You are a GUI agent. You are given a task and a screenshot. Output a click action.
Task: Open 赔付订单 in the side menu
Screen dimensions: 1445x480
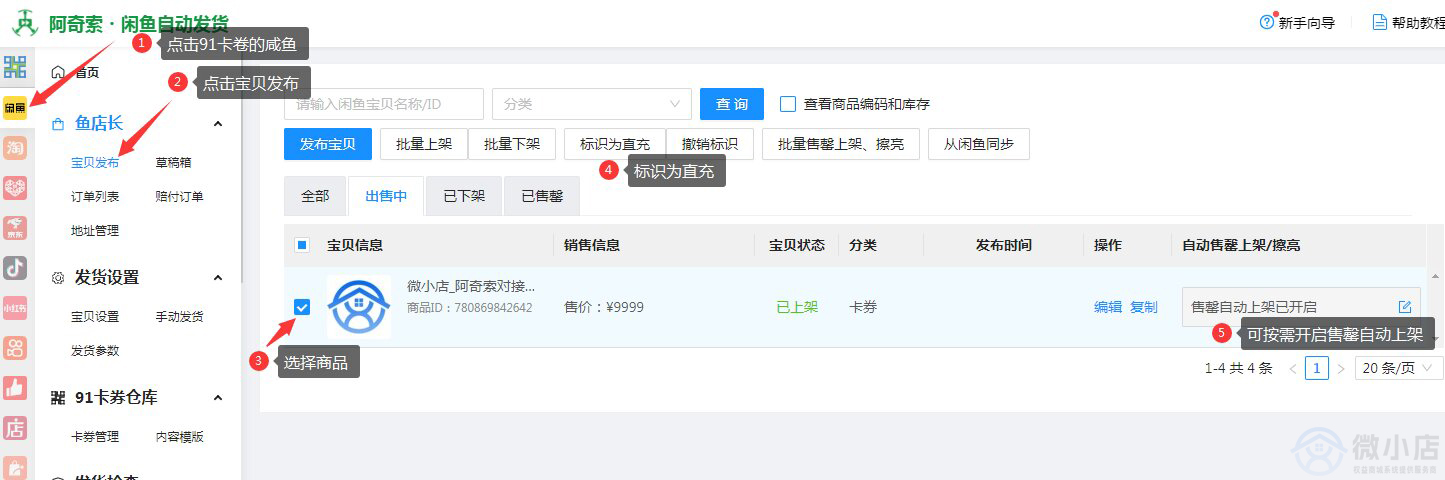coord(179,196)
